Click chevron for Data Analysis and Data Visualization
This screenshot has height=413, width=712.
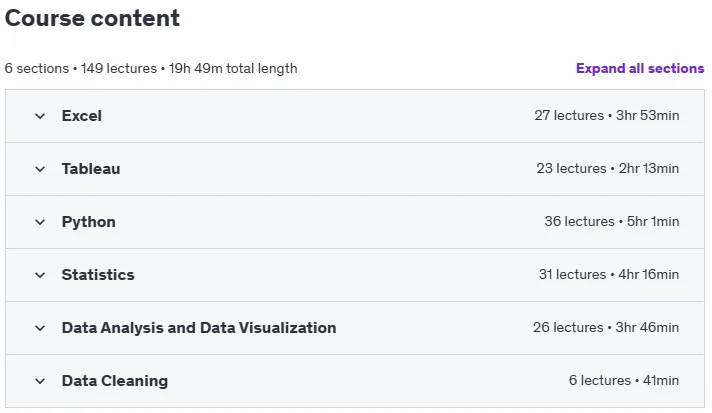tap(40, 328)
